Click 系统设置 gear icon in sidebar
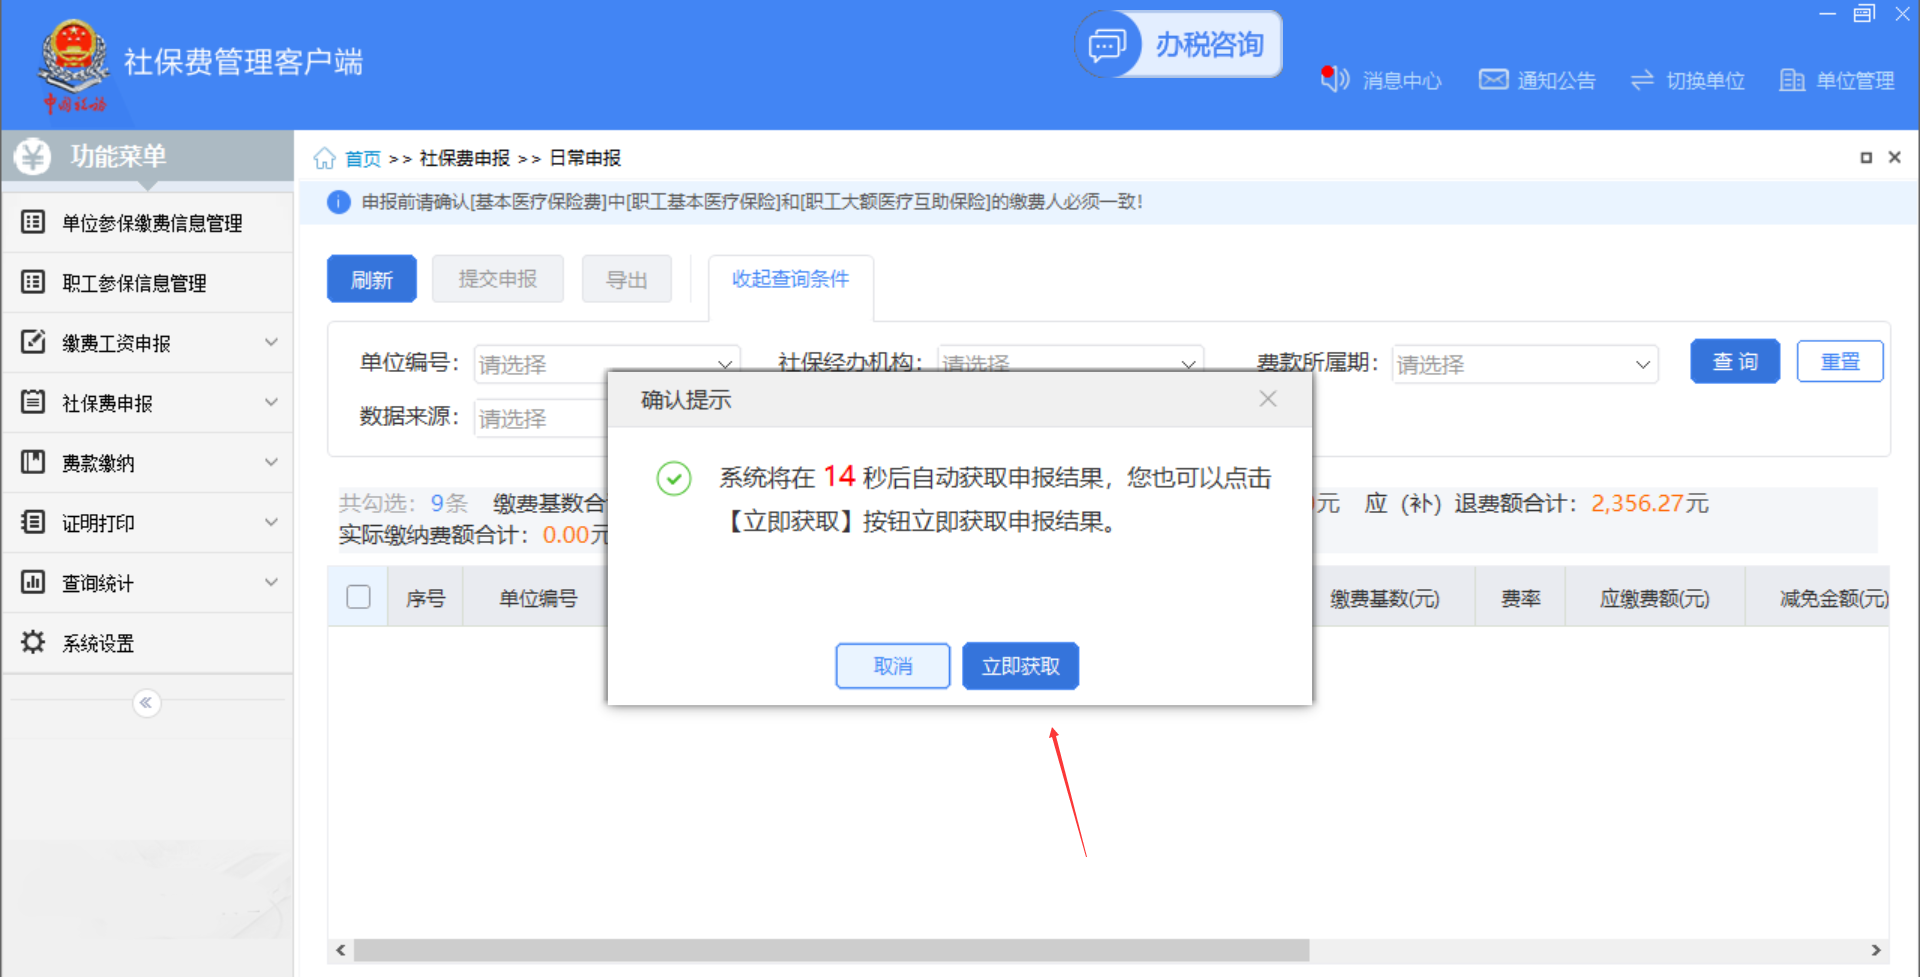The width and height of the screenshot is (1920, 977). point(33,642)
